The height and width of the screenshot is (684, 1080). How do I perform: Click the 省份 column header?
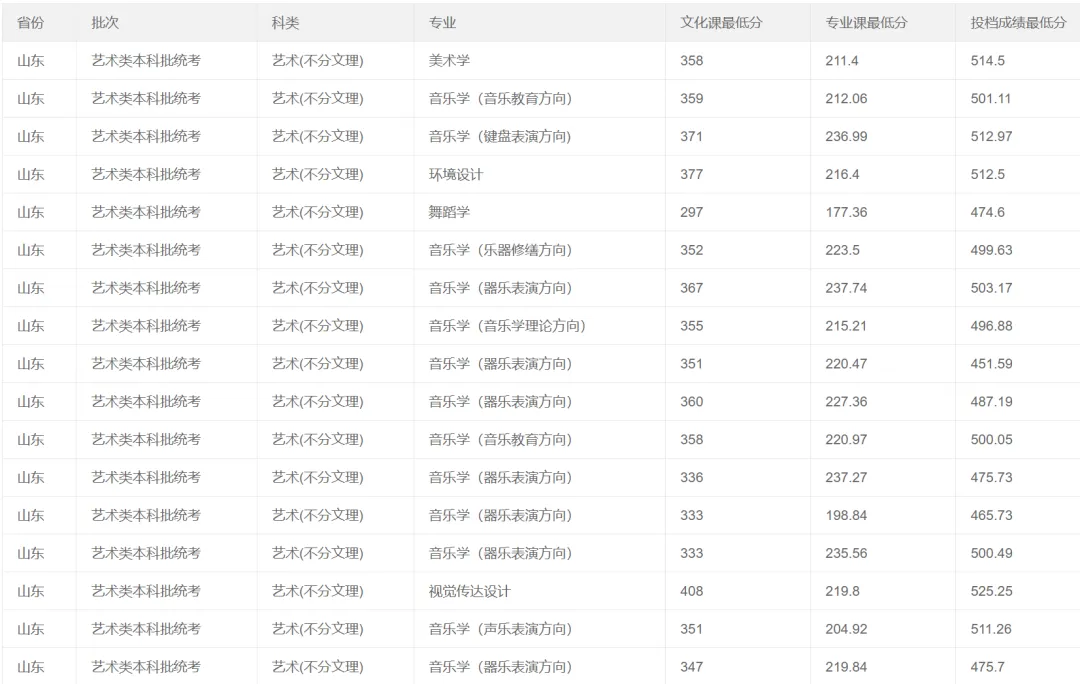(30, 23)
